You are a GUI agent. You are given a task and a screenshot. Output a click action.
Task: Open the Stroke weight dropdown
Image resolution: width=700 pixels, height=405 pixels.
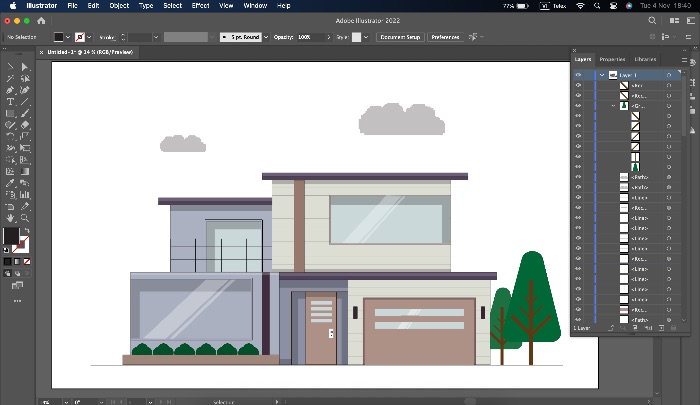point(156,37)
